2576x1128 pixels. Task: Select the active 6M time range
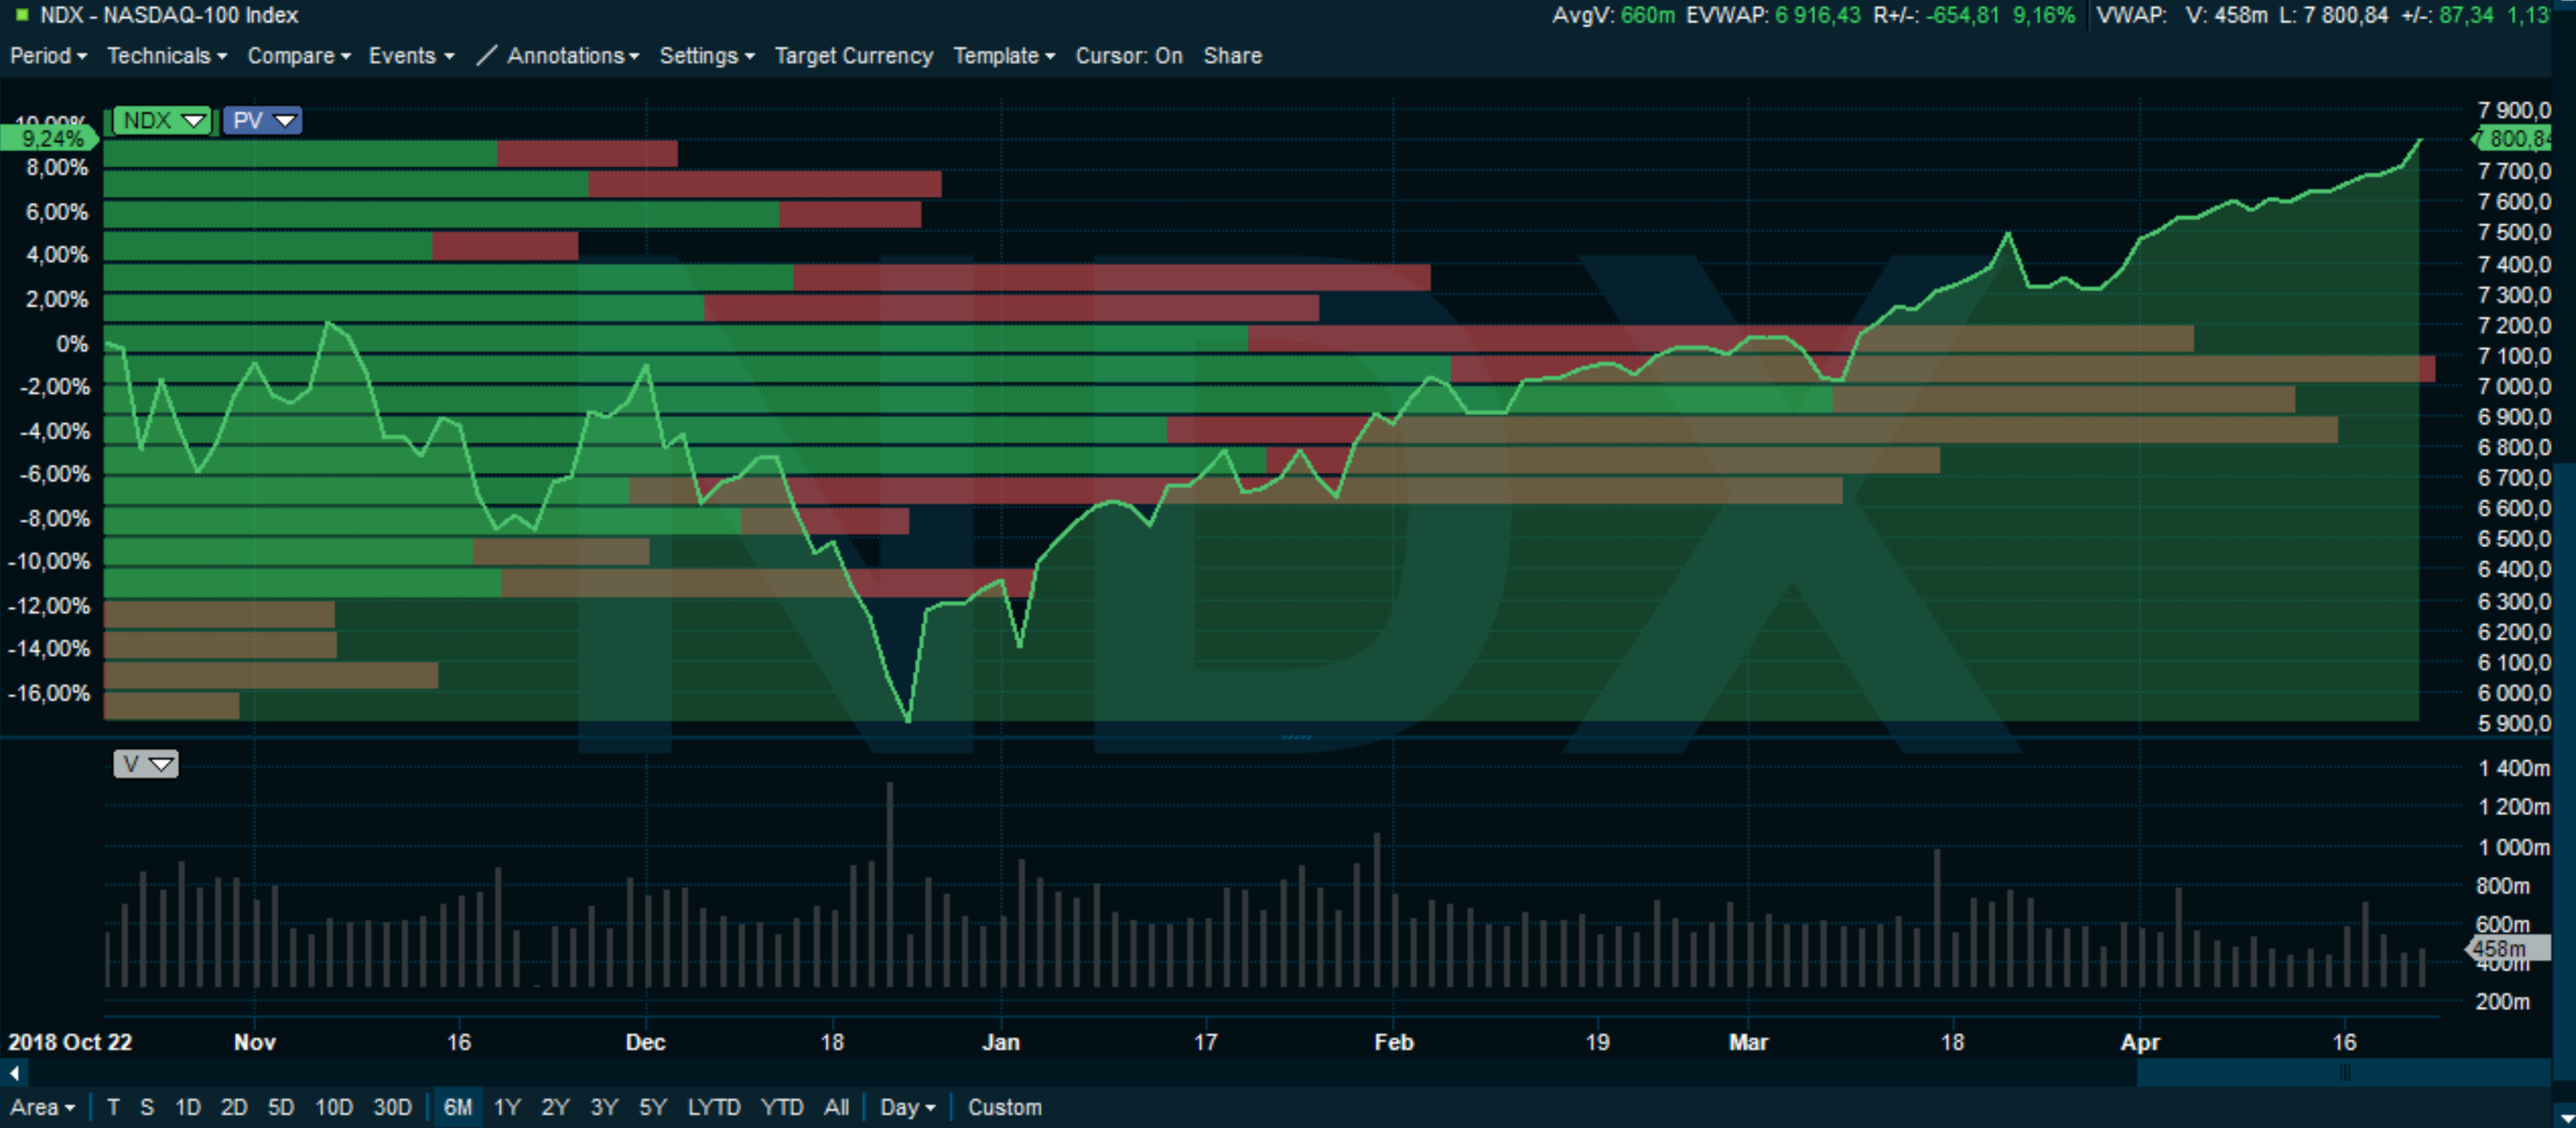[x=458, y=1107]
